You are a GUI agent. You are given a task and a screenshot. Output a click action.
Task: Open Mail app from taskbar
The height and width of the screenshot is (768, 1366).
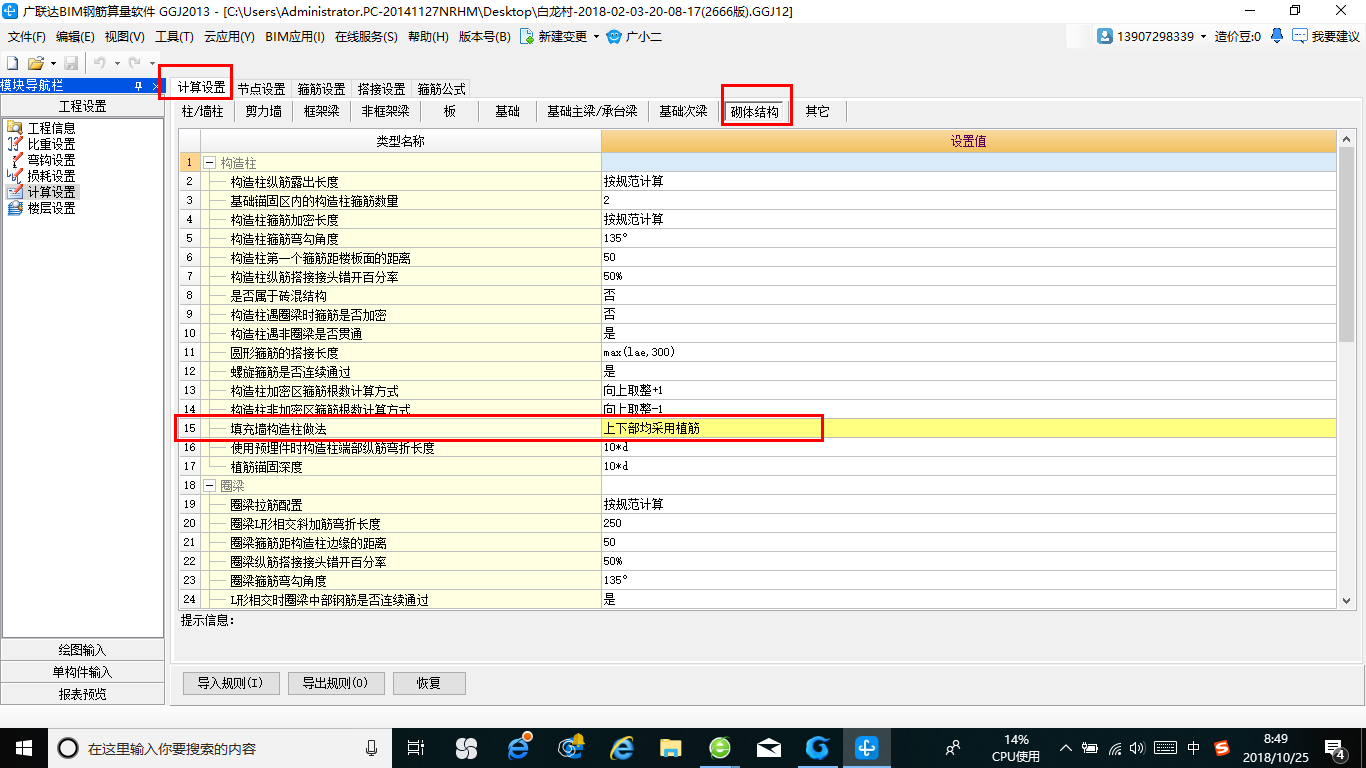[x=769, y=748]
